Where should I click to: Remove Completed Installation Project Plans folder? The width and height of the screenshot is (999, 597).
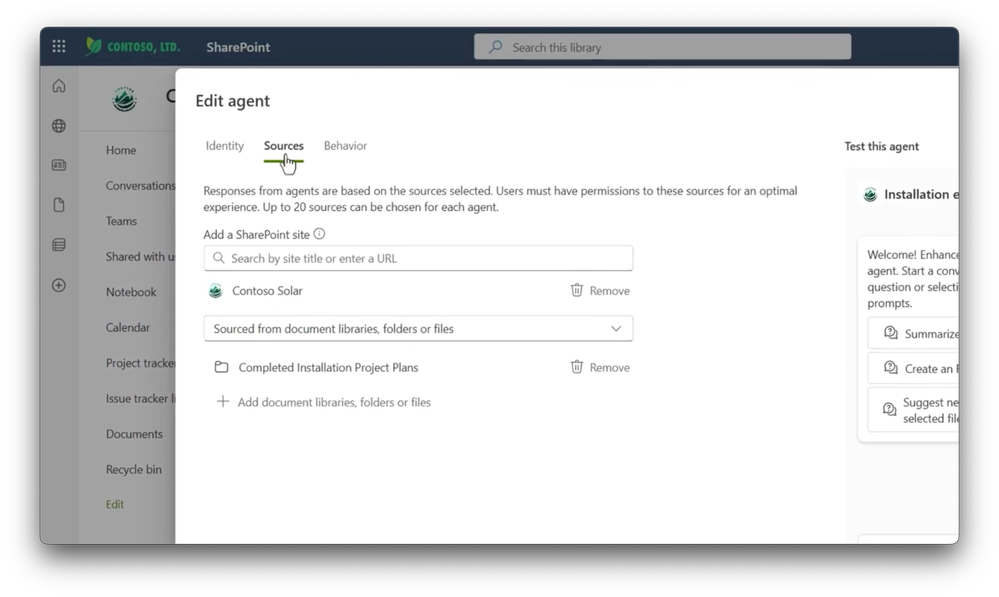600,368
